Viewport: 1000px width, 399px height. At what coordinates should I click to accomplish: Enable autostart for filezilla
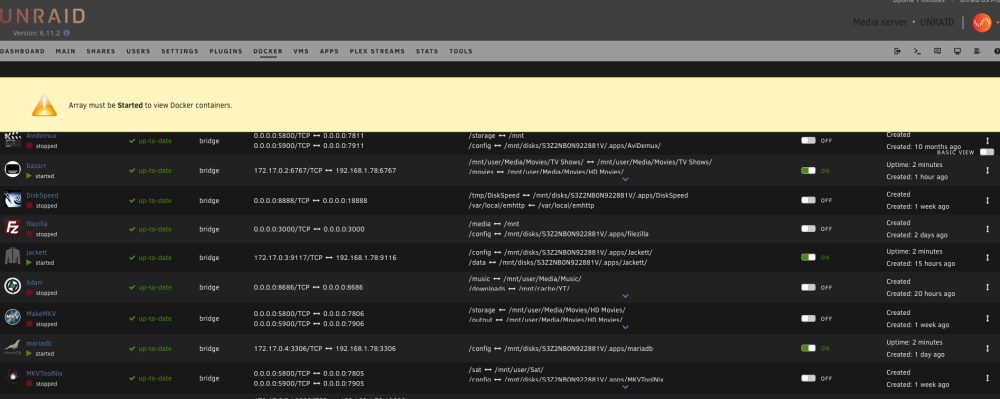[x=808, y=228]
